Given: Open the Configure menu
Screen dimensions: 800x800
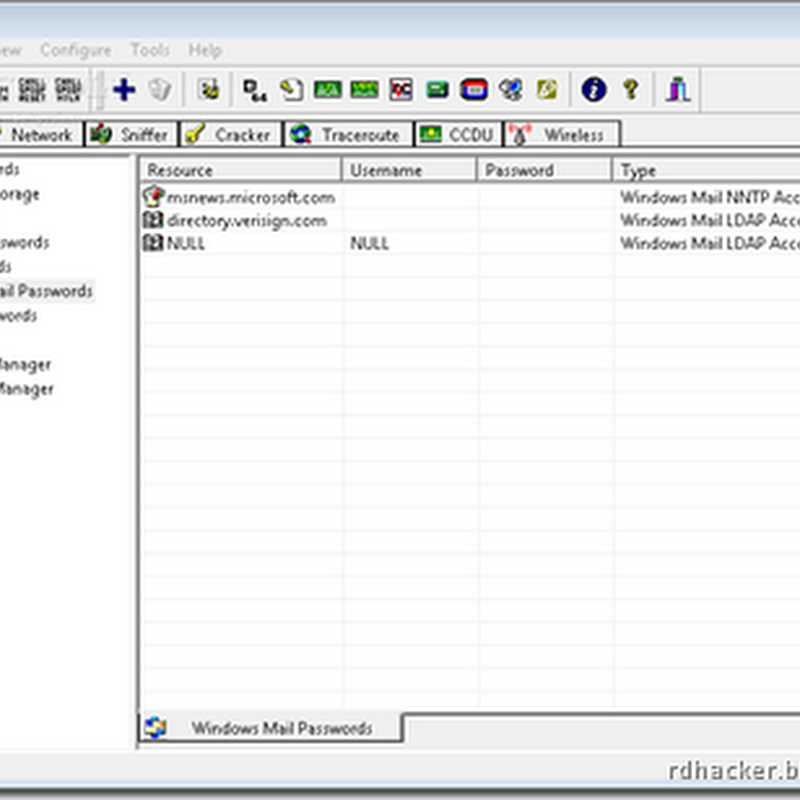Looking at the screenshot, I should (x=77, y=50).
